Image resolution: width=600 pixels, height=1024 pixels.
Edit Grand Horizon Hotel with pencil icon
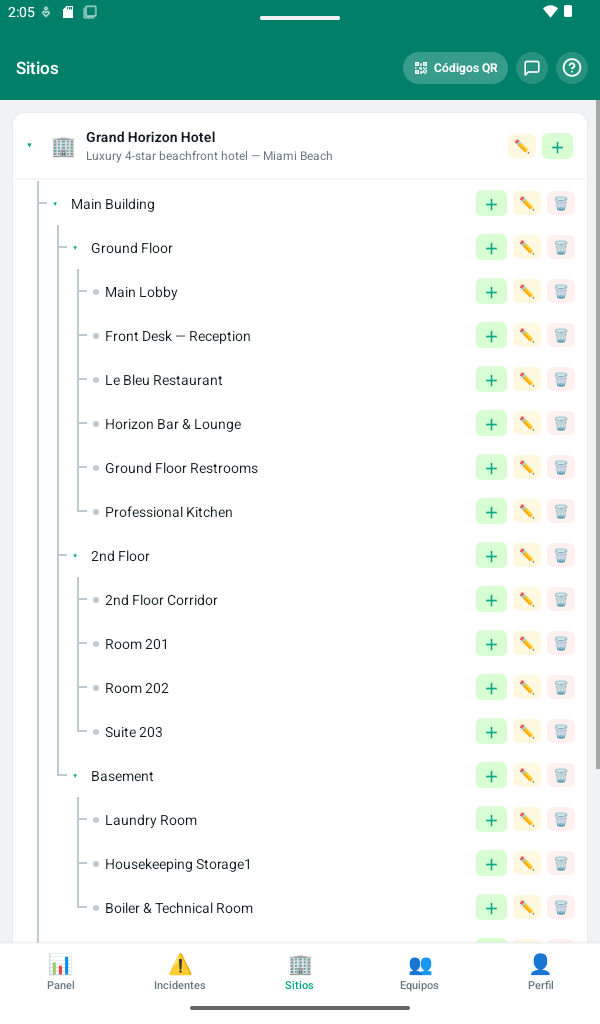[x=522, y=146]
